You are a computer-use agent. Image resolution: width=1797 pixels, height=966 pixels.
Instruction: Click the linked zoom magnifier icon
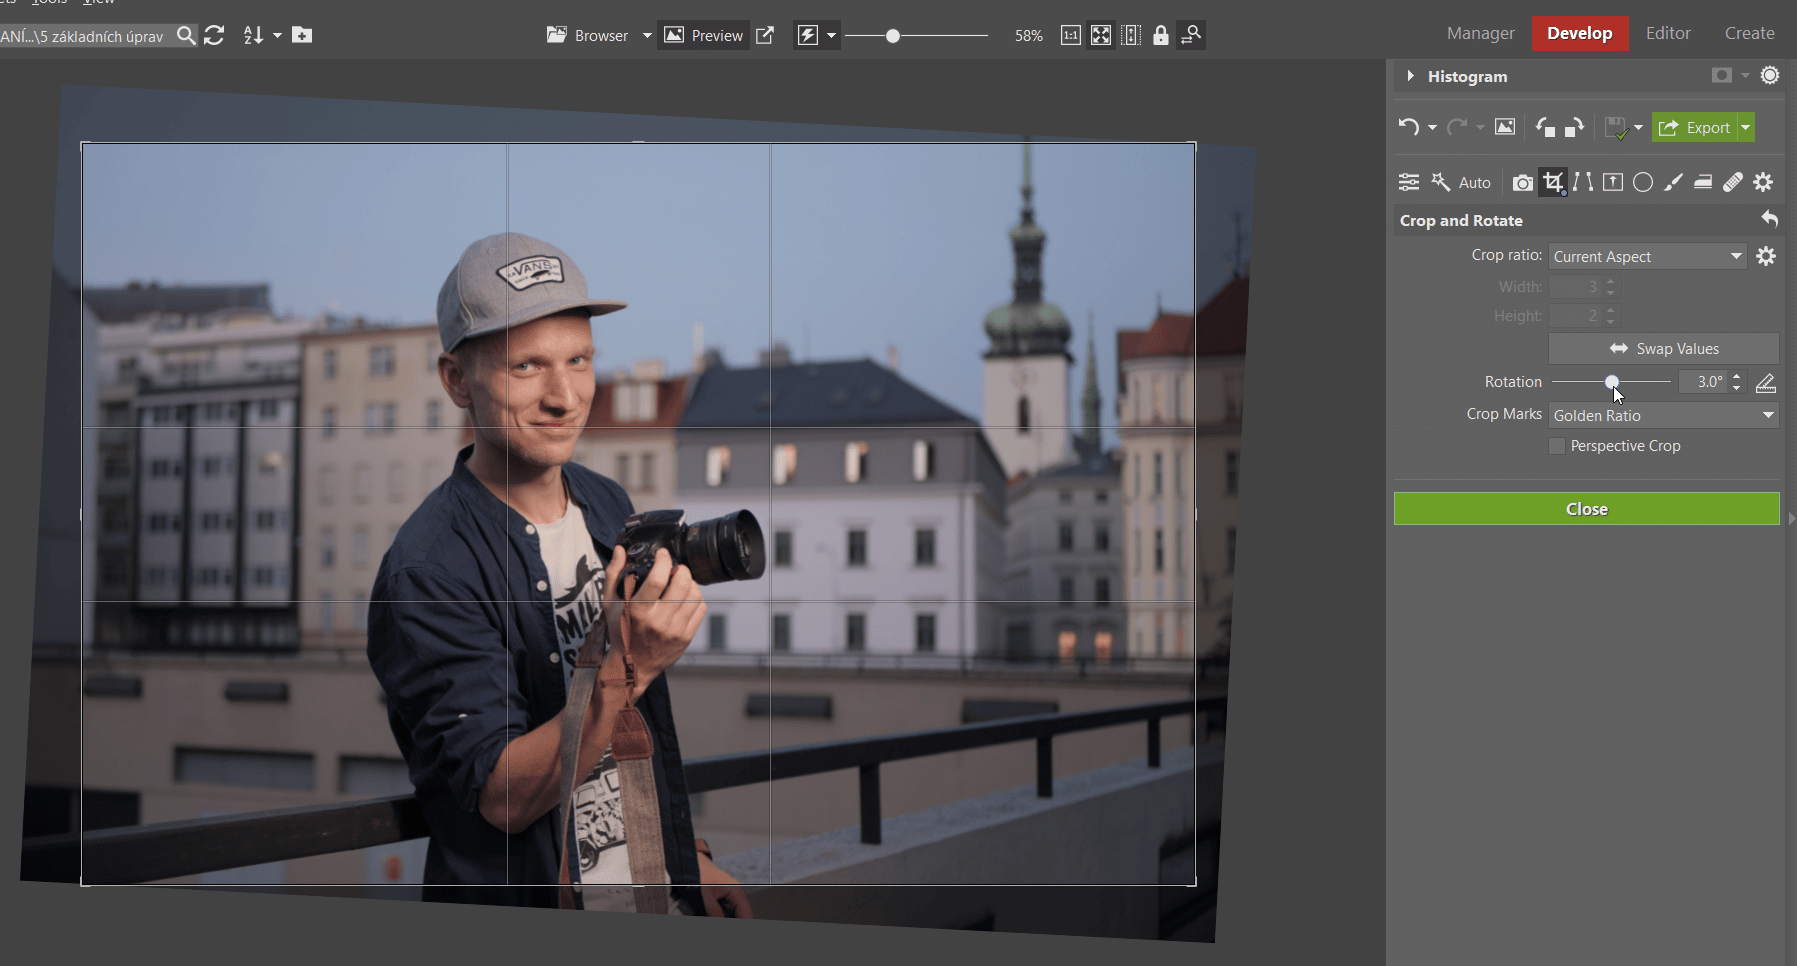point(1191,36)
